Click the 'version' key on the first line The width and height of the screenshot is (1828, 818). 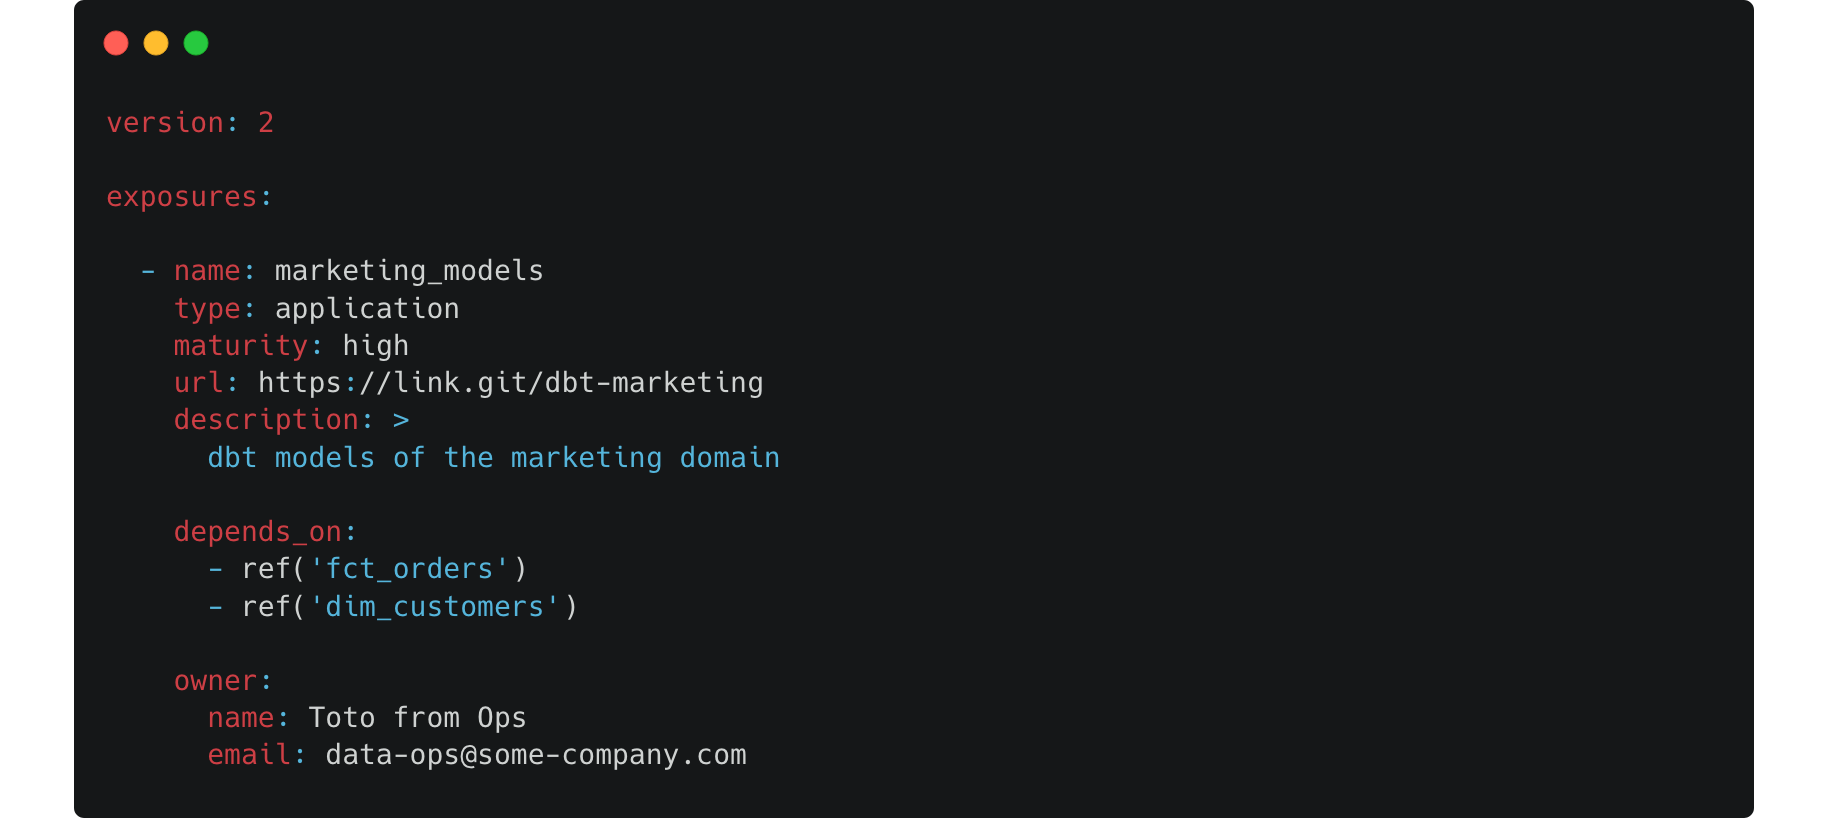point(165,123)
